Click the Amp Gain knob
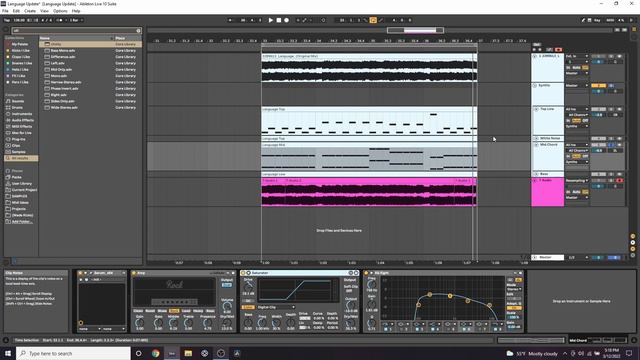640x360 pixels. click(x=139, y=322)
